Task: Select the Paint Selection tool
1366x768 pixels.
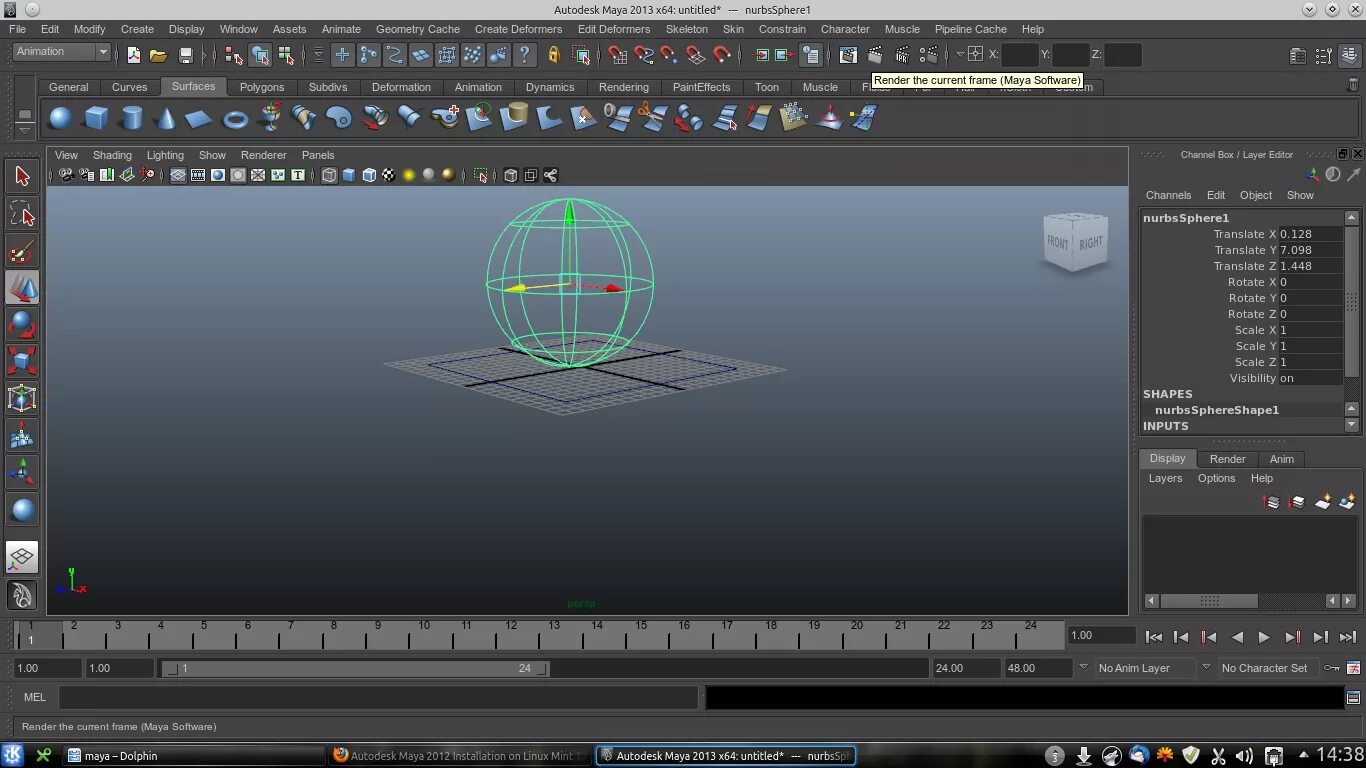Action: click(x=22, y=251)
